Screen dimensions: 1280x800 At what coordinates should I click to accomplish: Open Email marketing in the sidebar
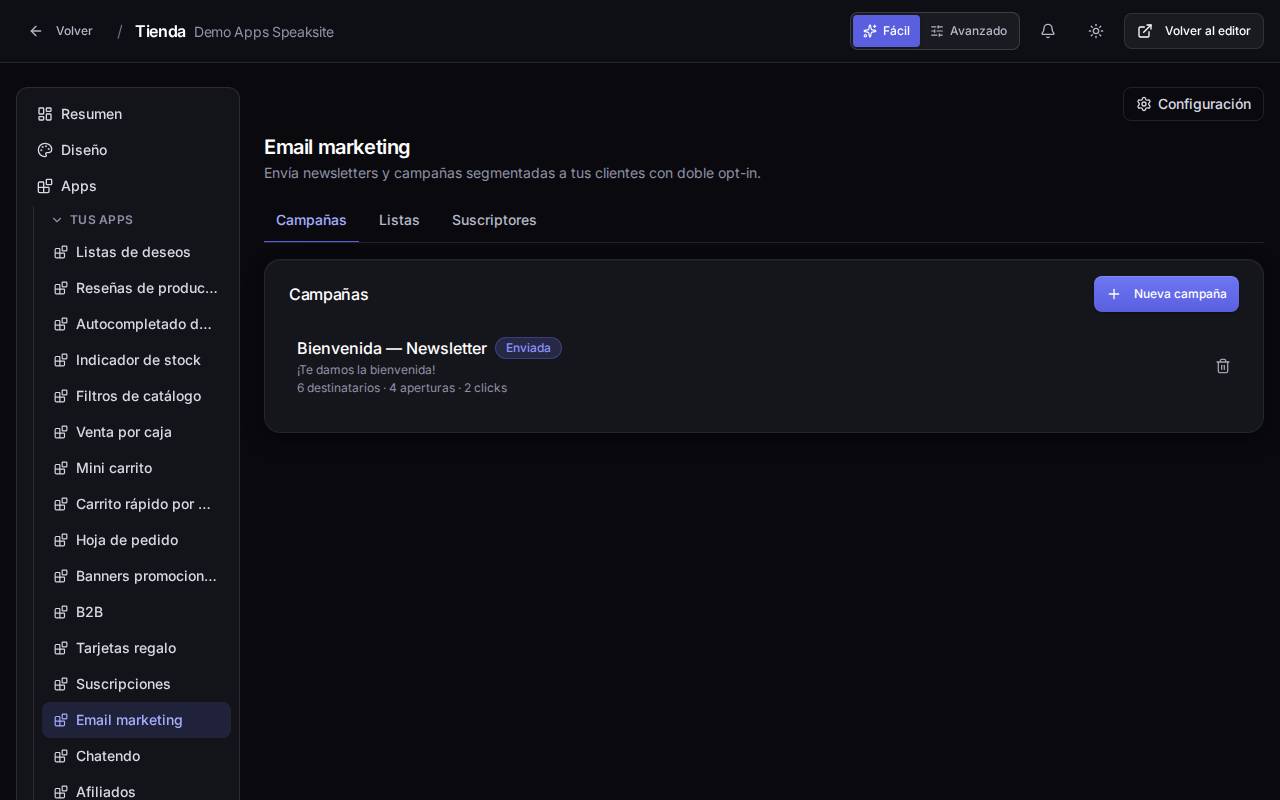click(136, 720)
